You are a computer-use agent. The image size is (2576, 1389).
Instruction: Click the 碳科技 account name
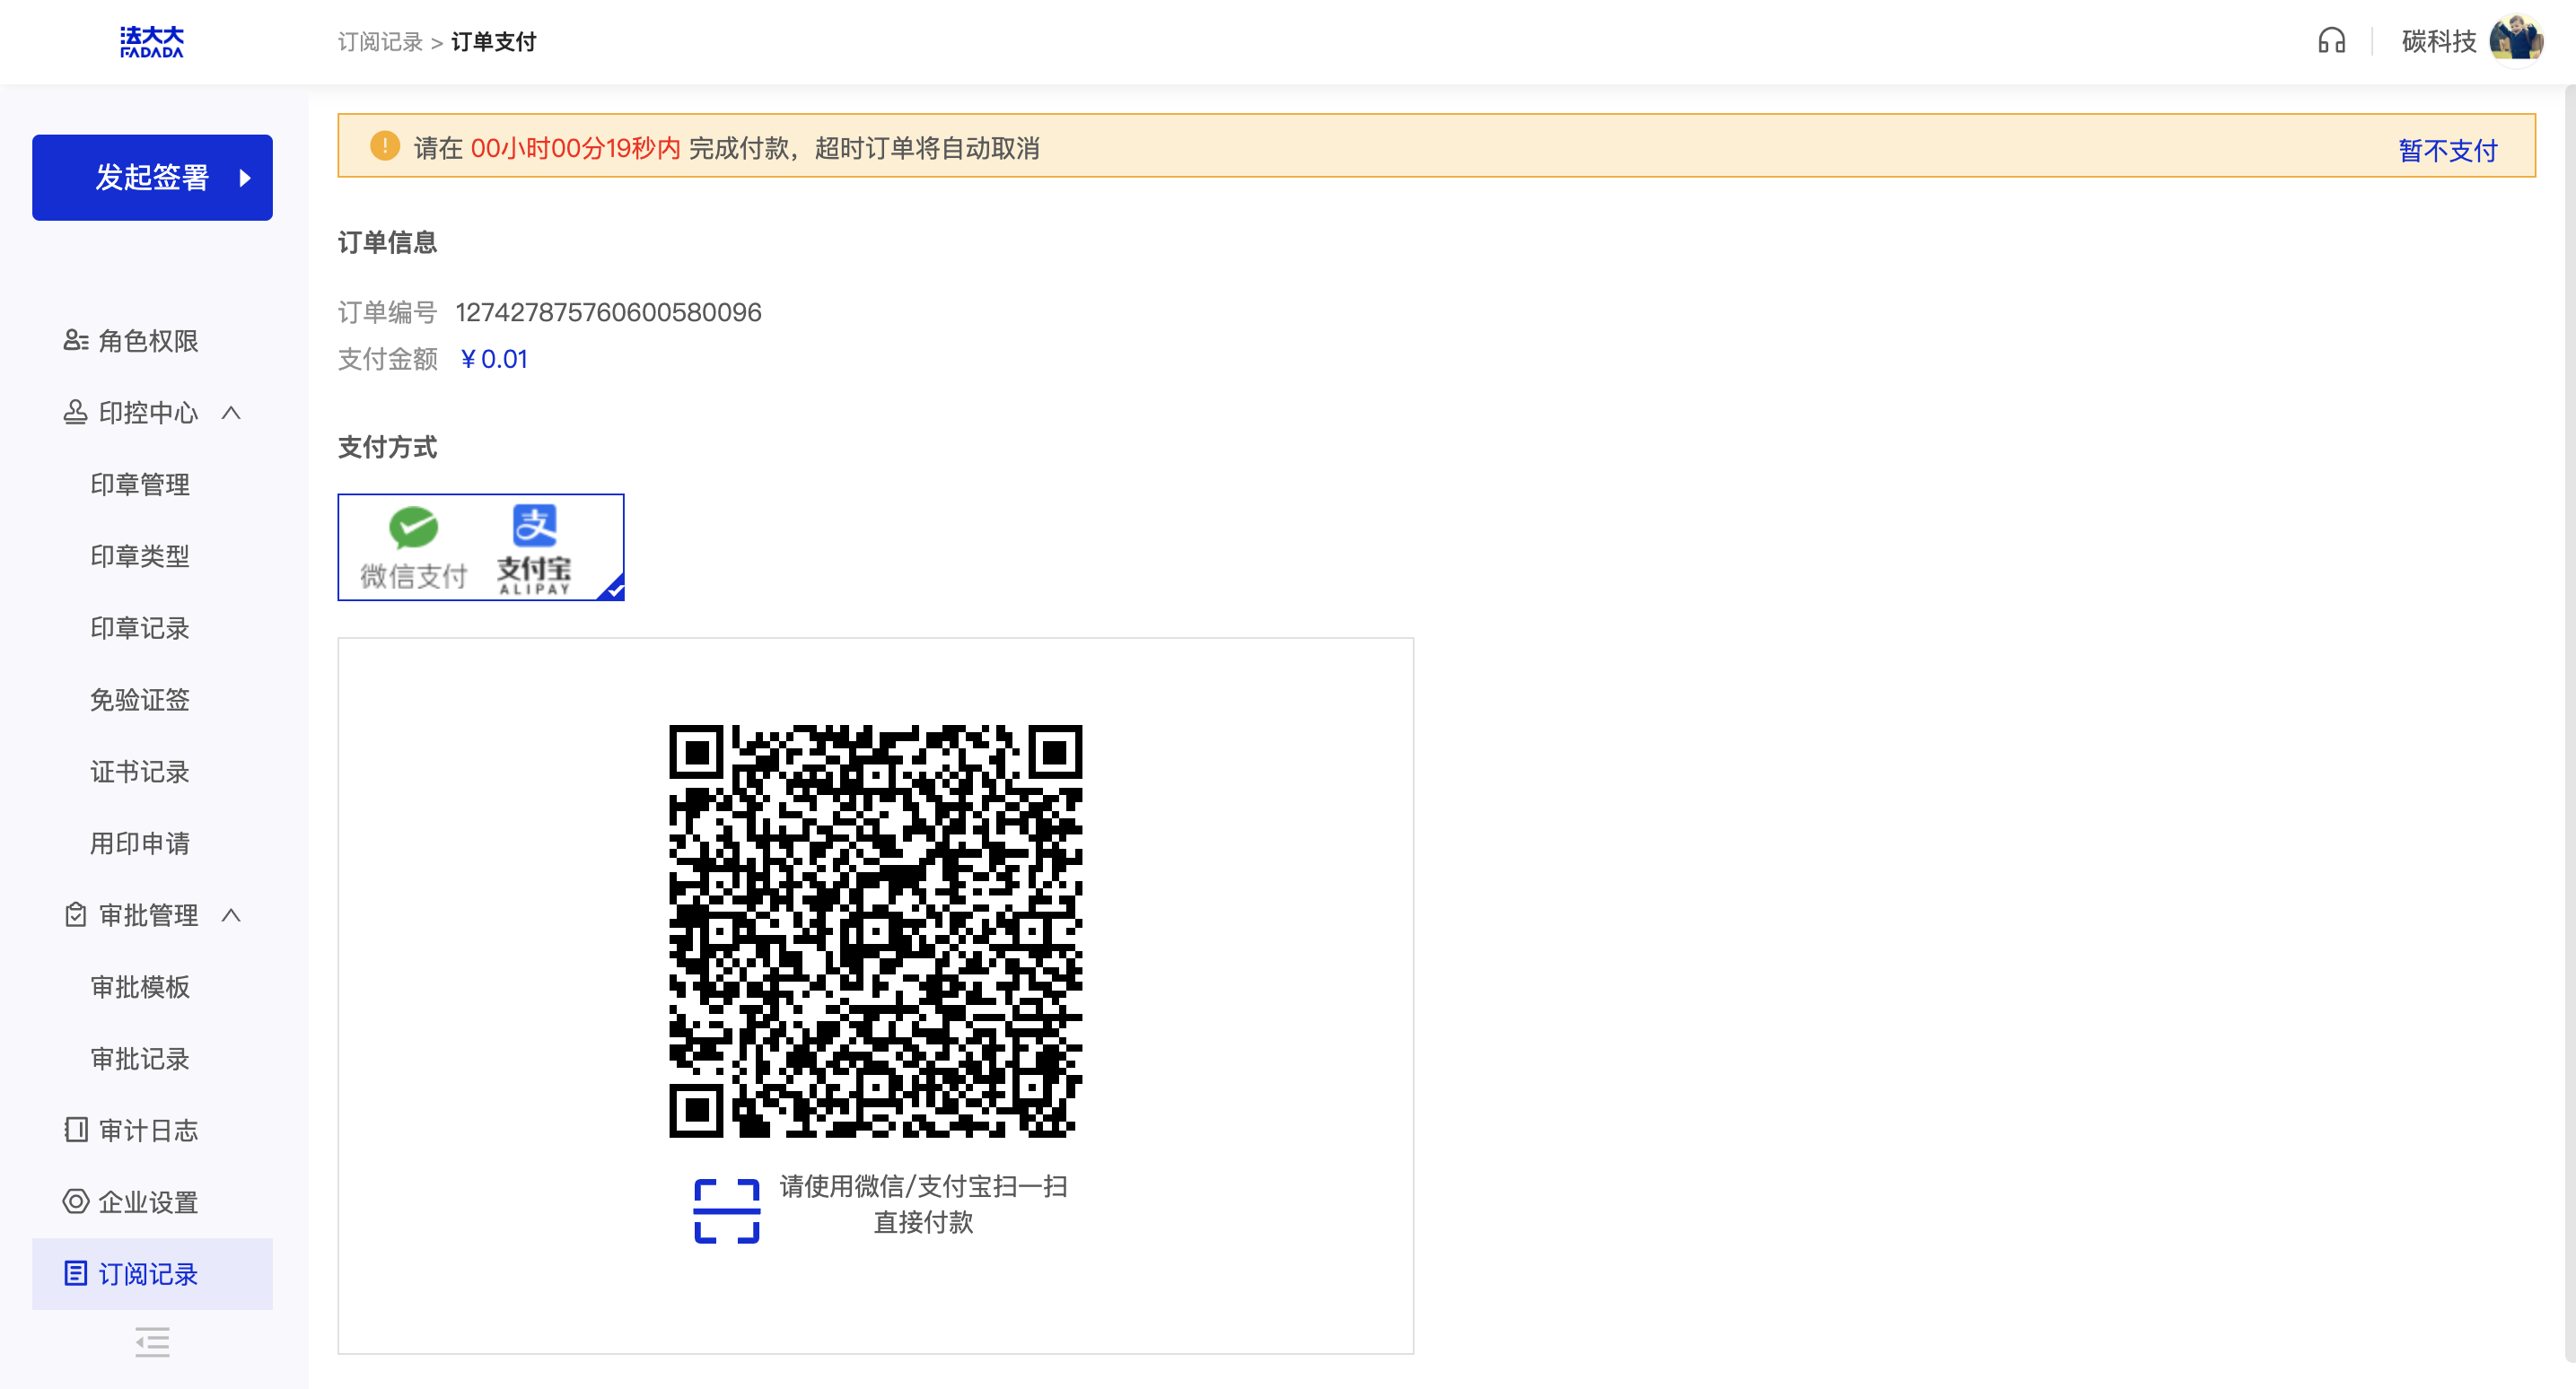pyautogui.click(x=2438, y=41)
